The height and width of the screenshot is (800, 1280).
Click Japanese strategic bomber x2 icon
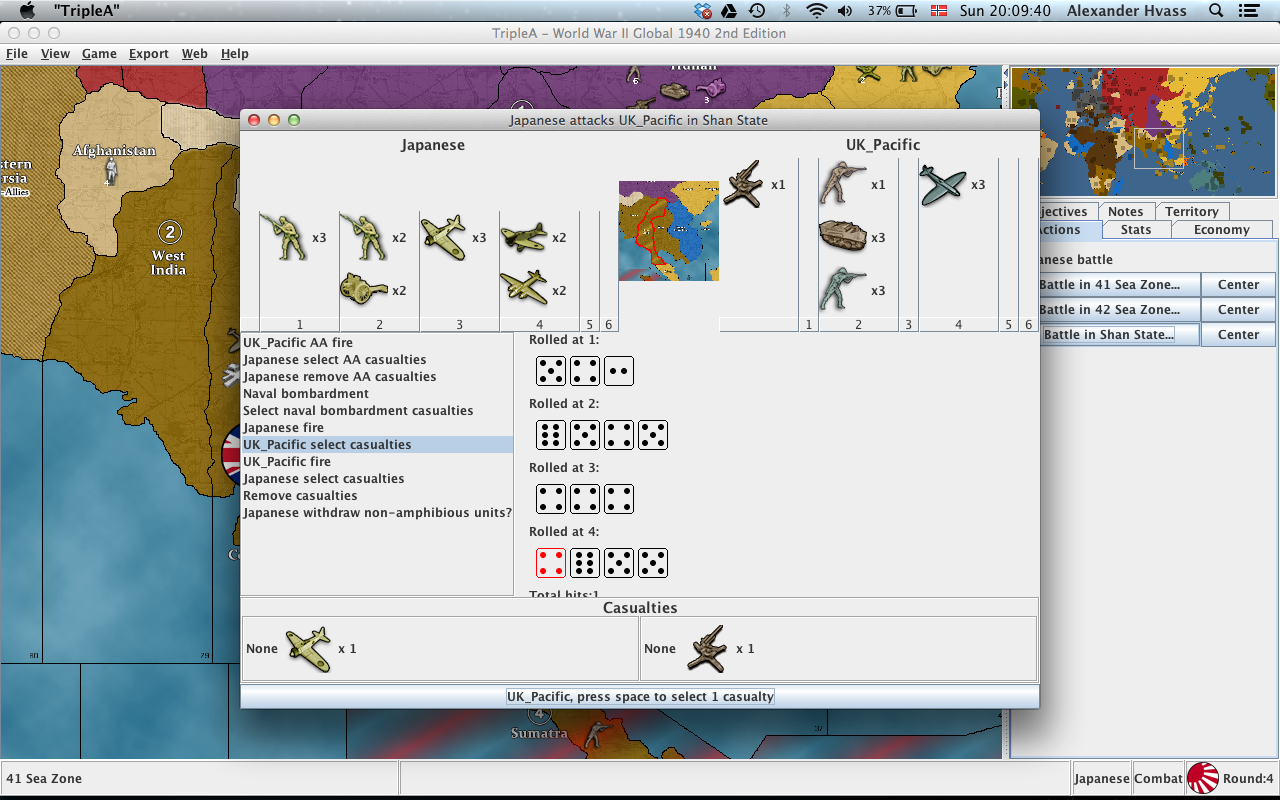tap(524, 288)
